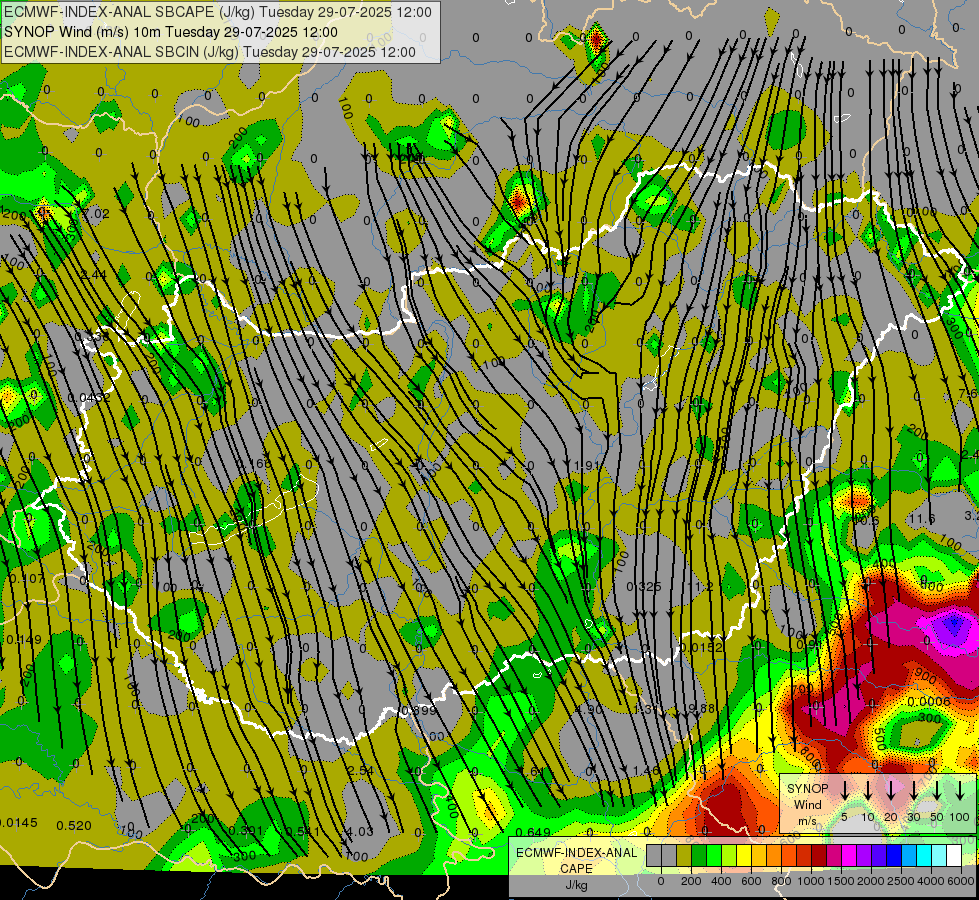Click the map value '0.541'
The height and width of the screenshot is (900, 979).
[303, 831]
